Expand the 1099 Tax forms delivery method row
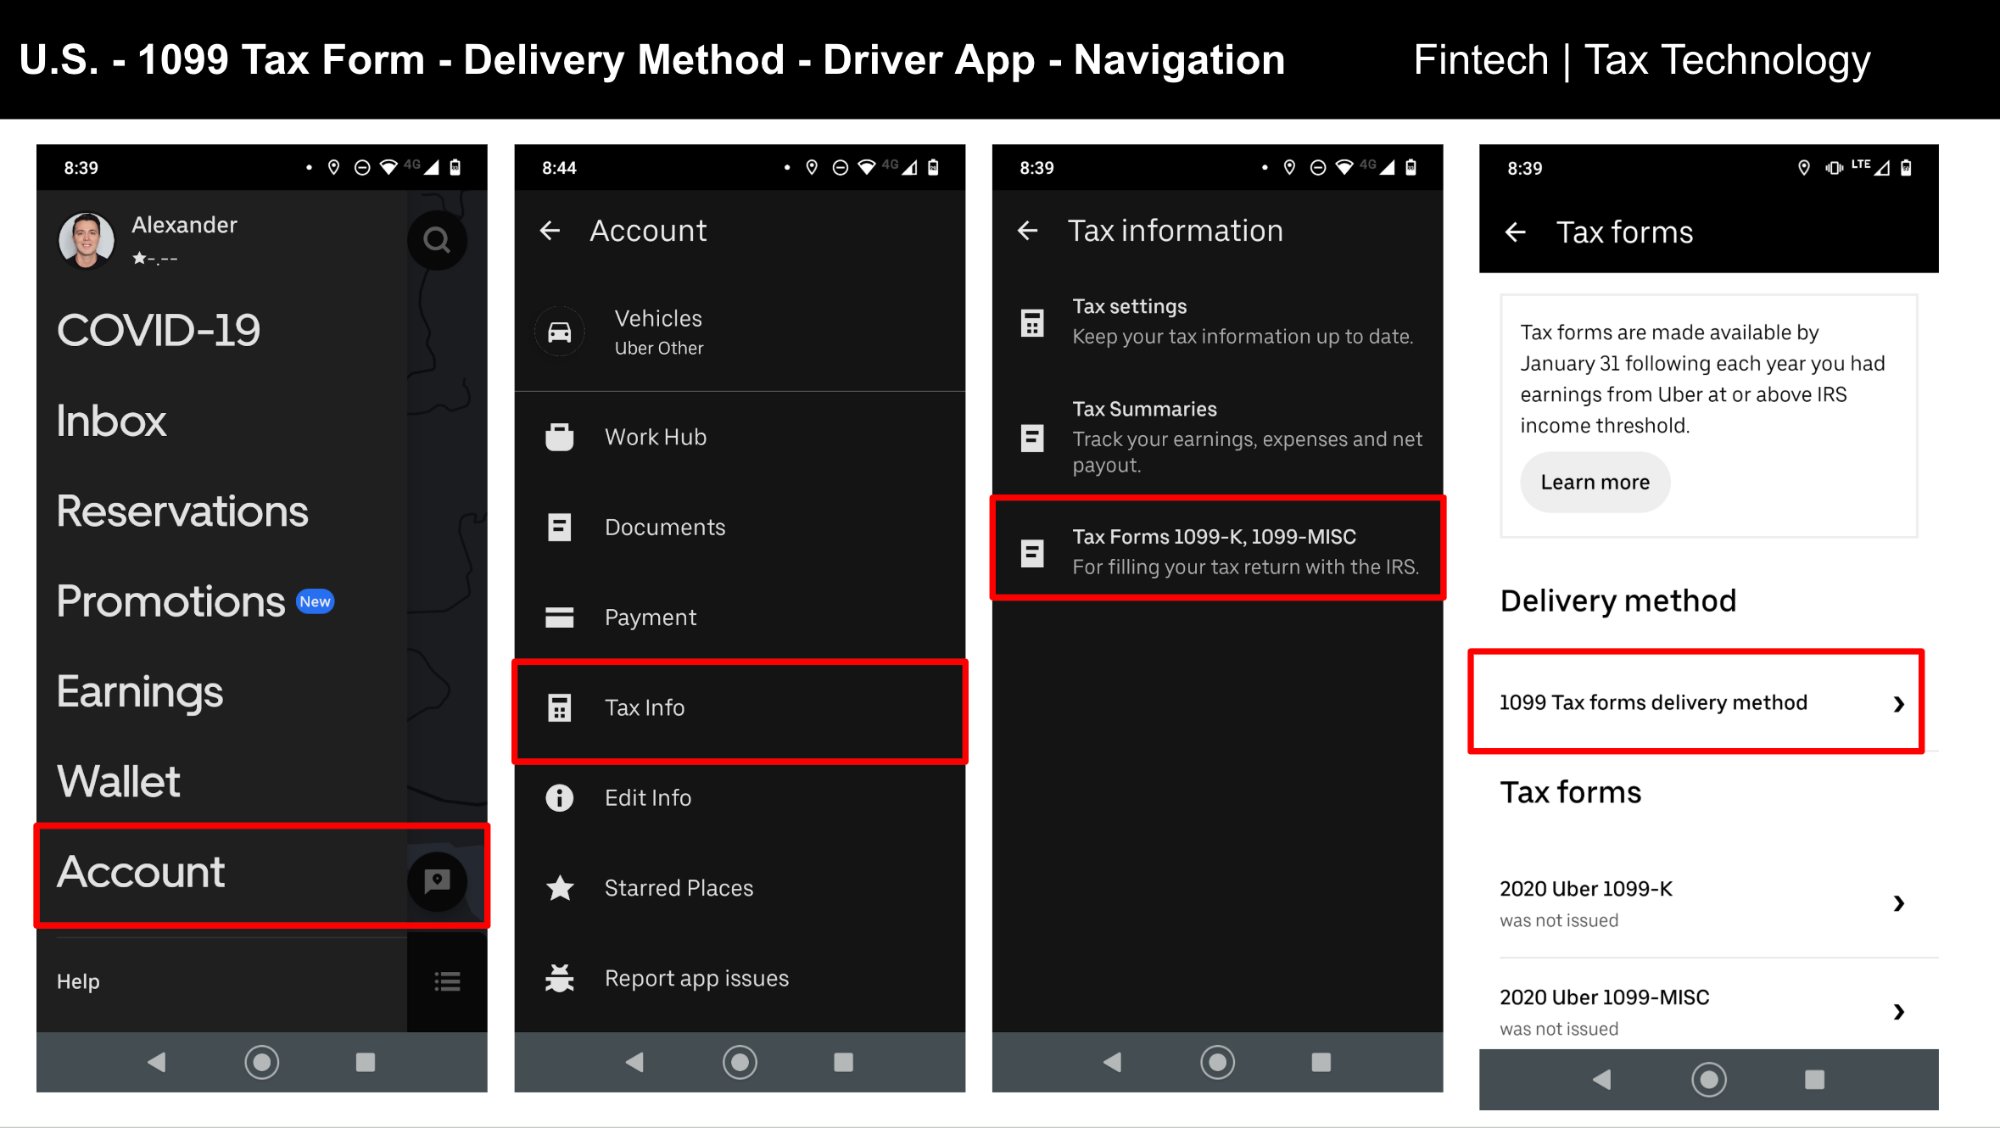The height and width of the screenshot is (1128, 2000). 1695,702
